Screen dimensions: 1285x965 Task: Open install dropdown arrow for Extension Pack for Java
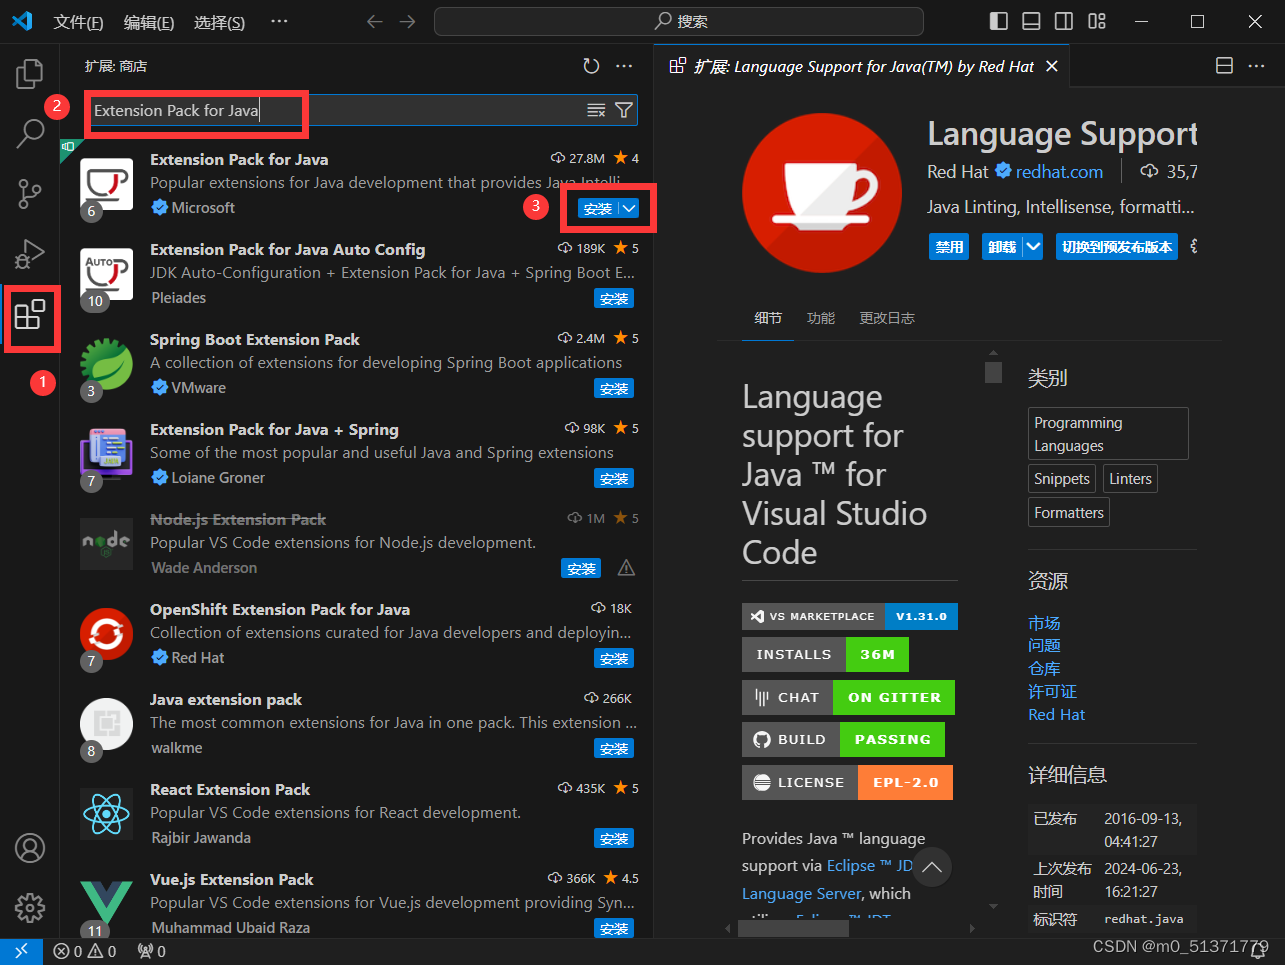tap(629, 208)
